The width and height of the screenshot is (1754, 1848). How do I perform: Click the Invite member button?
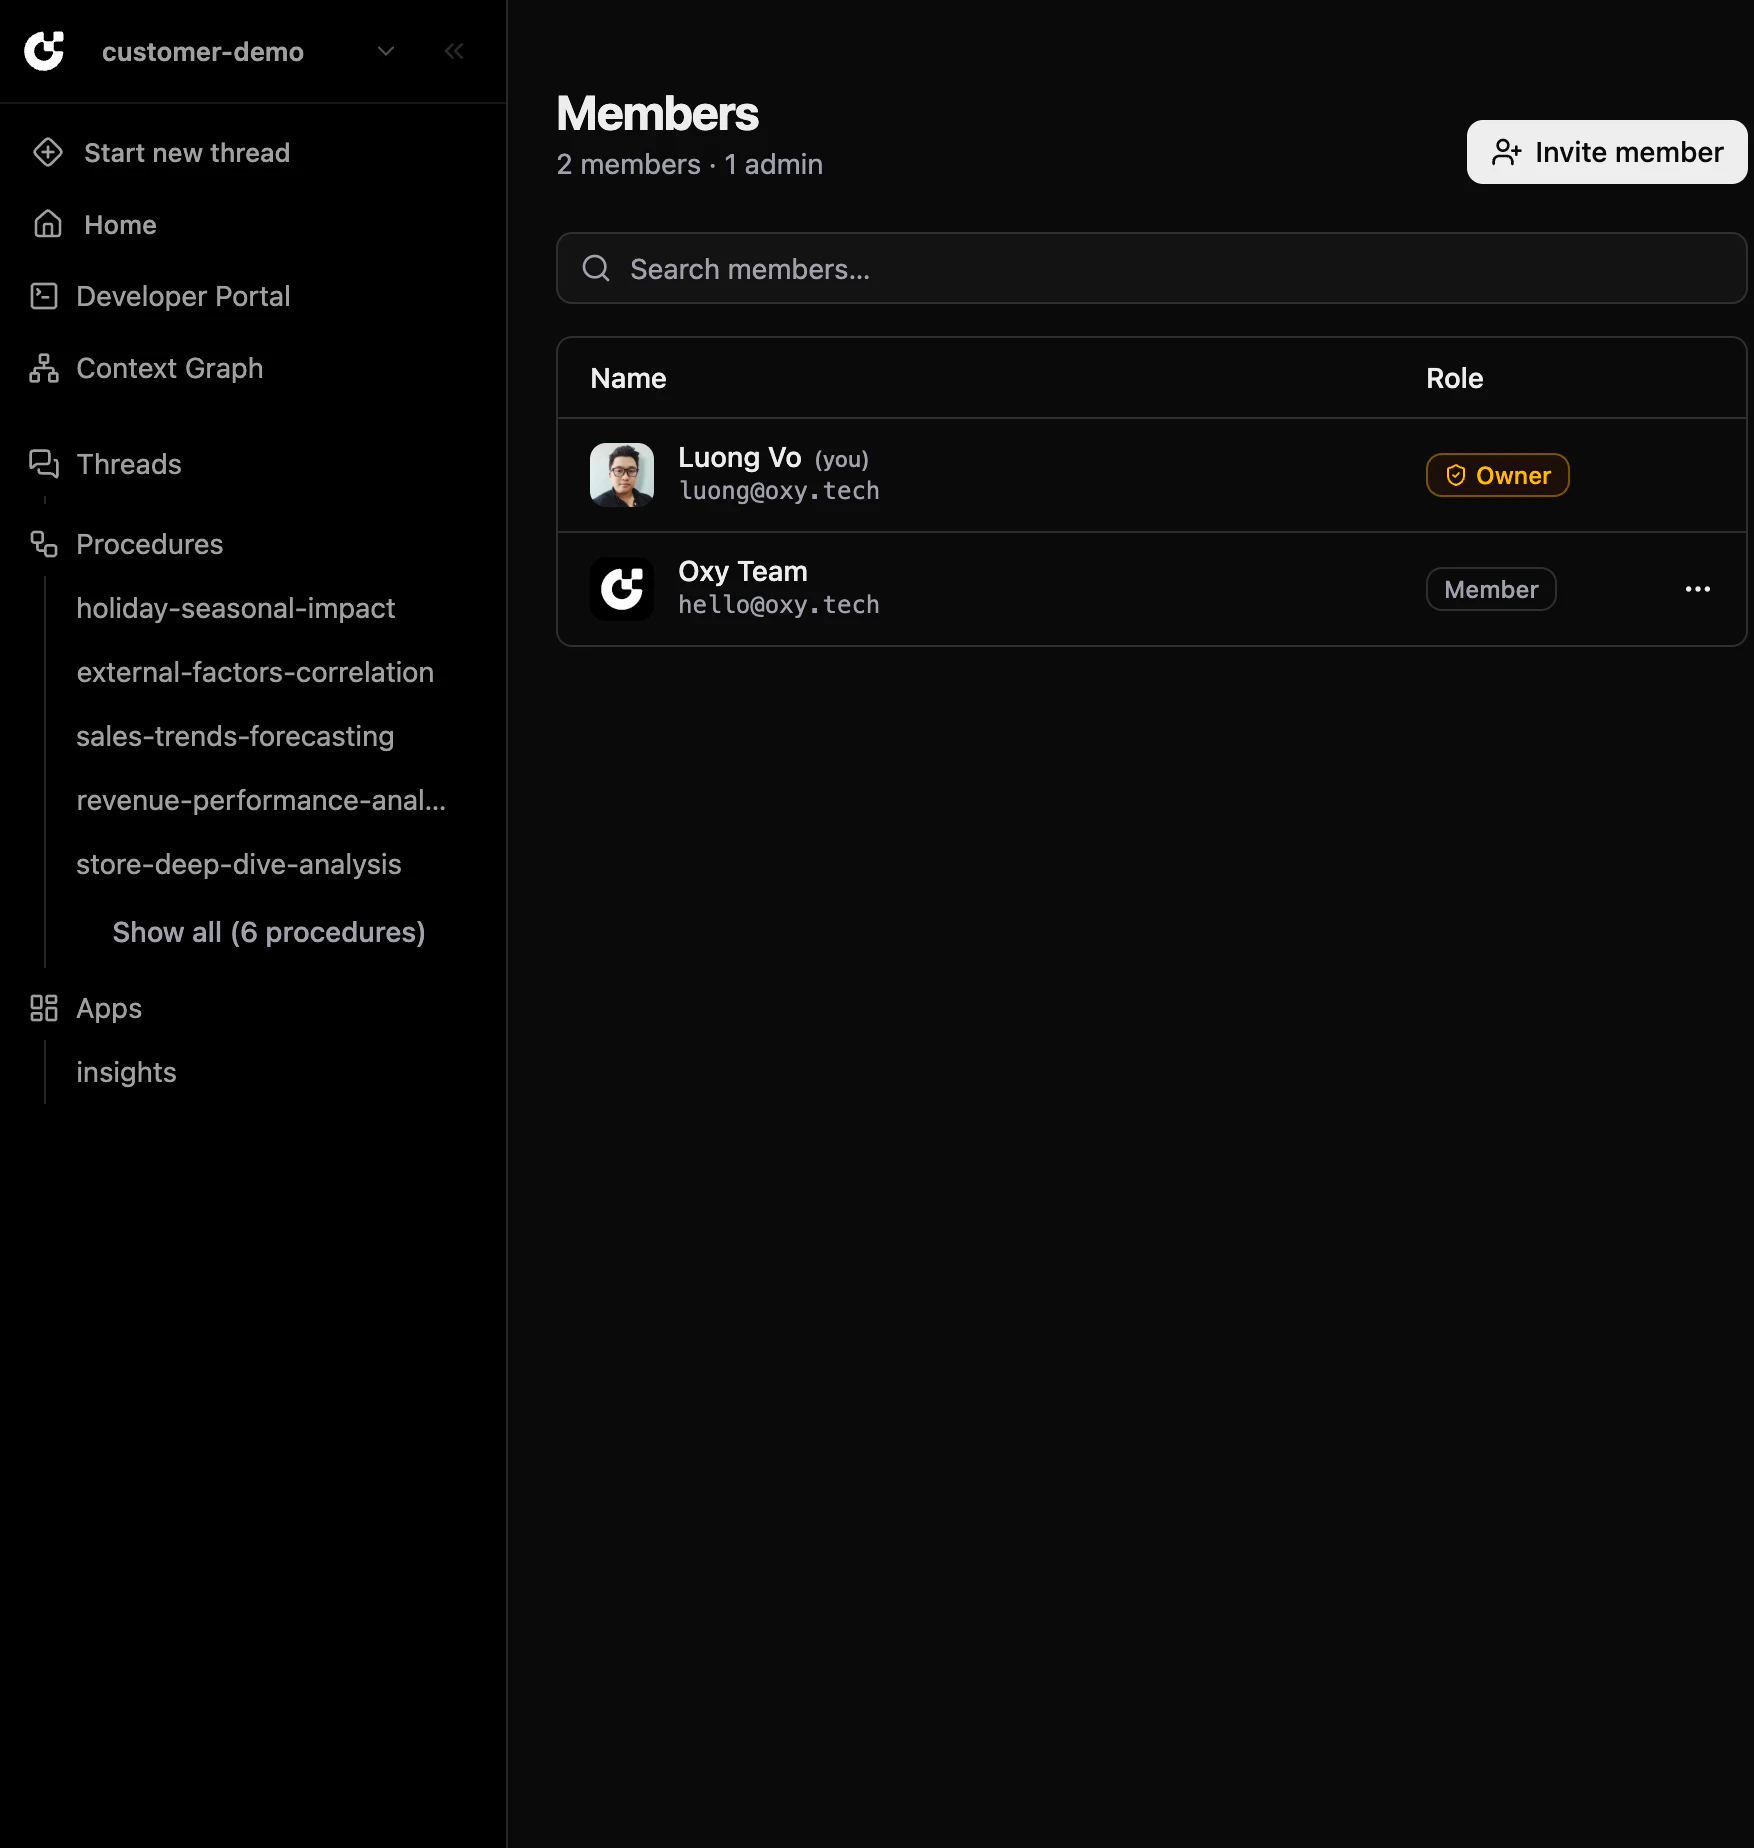pos(1605,152)
